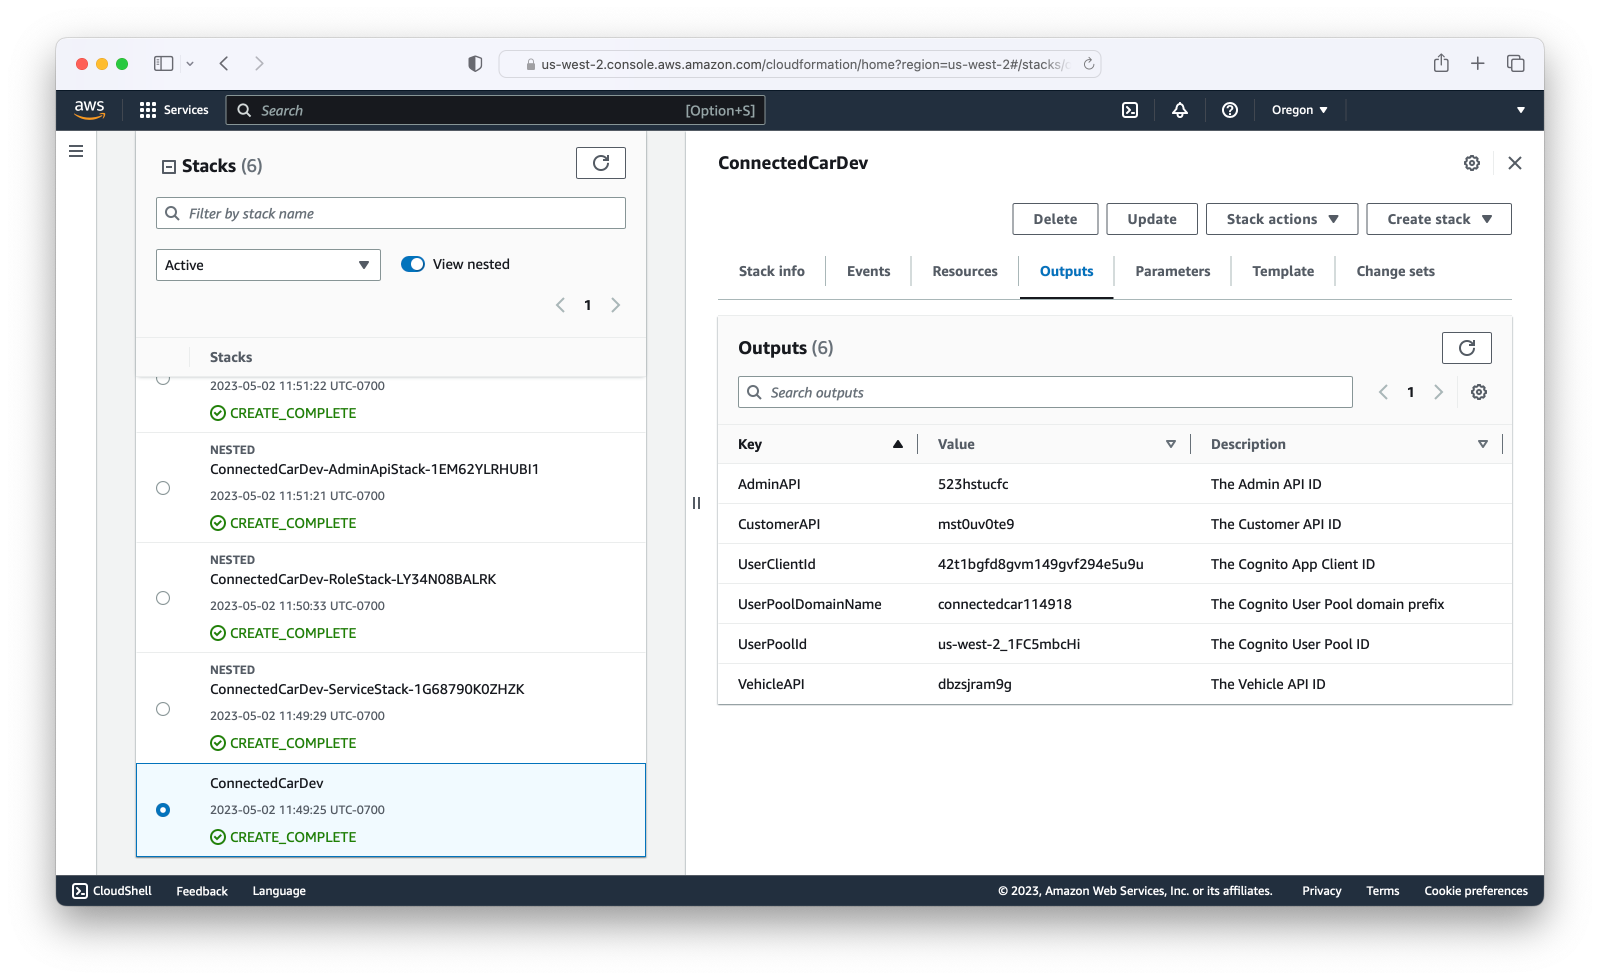This screenshot has width=1600, height=980.
Task: Click the privacy shield icon
Action: 475,64
